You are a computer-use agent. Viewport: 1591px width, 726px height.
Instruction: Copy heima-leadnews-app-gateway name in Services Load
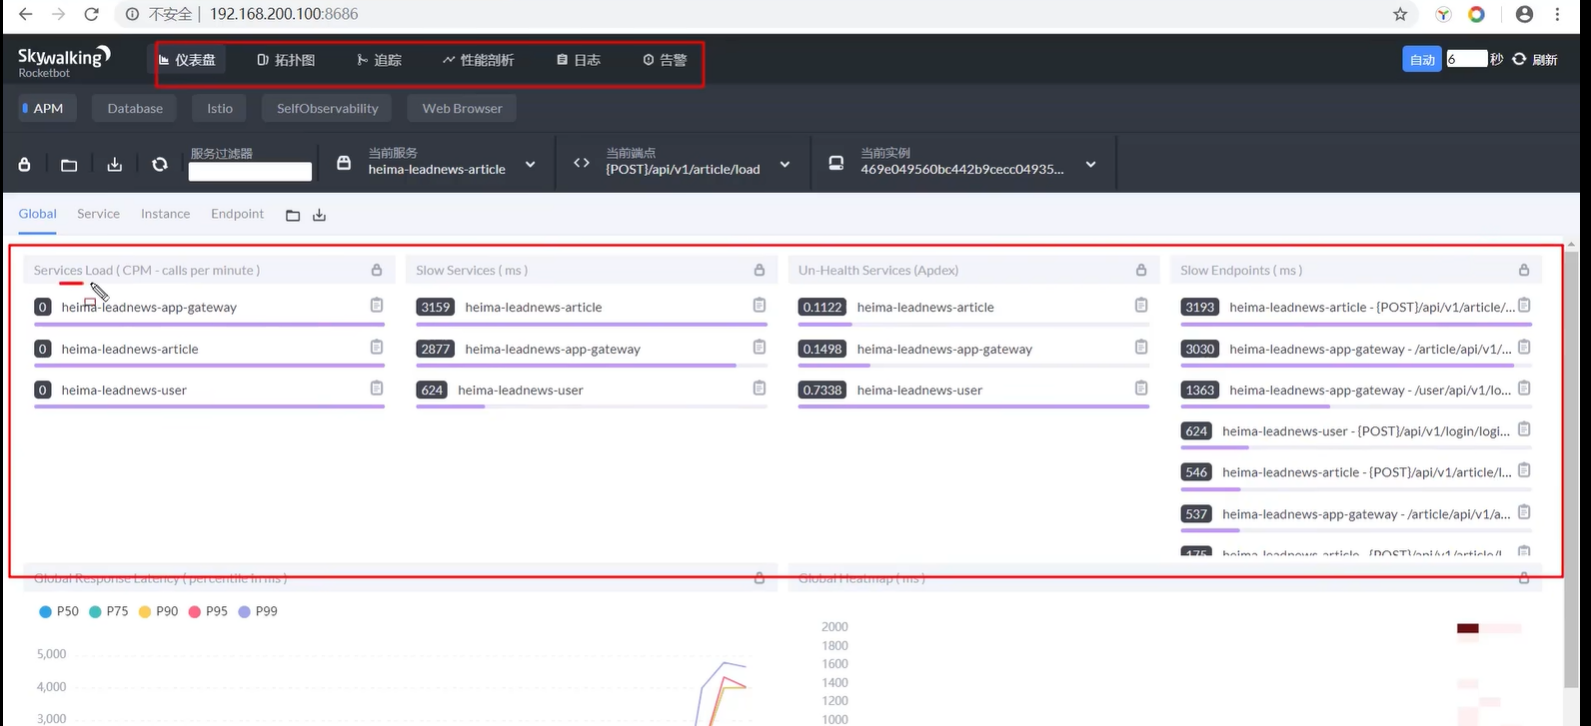377,305
